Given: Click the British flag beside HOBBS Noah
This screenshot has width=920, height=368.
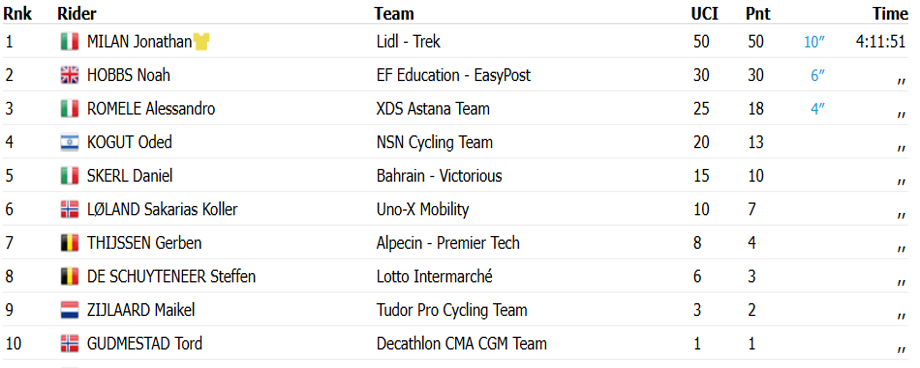Looking at the screenshot, I should pyautogui.click(x=69, y=75).
